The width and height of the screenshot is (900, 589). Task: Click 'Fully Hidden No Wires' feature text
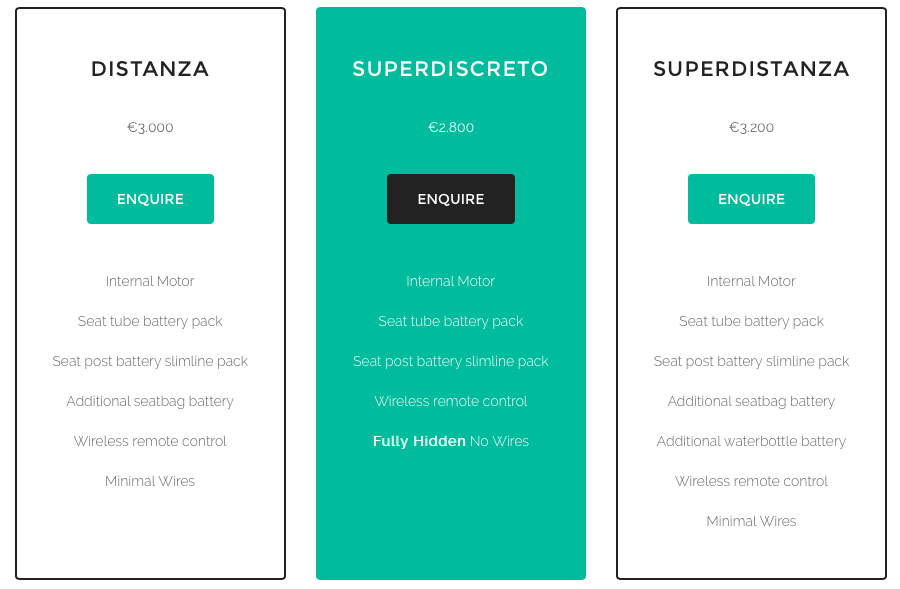click(x=451, y=441)
